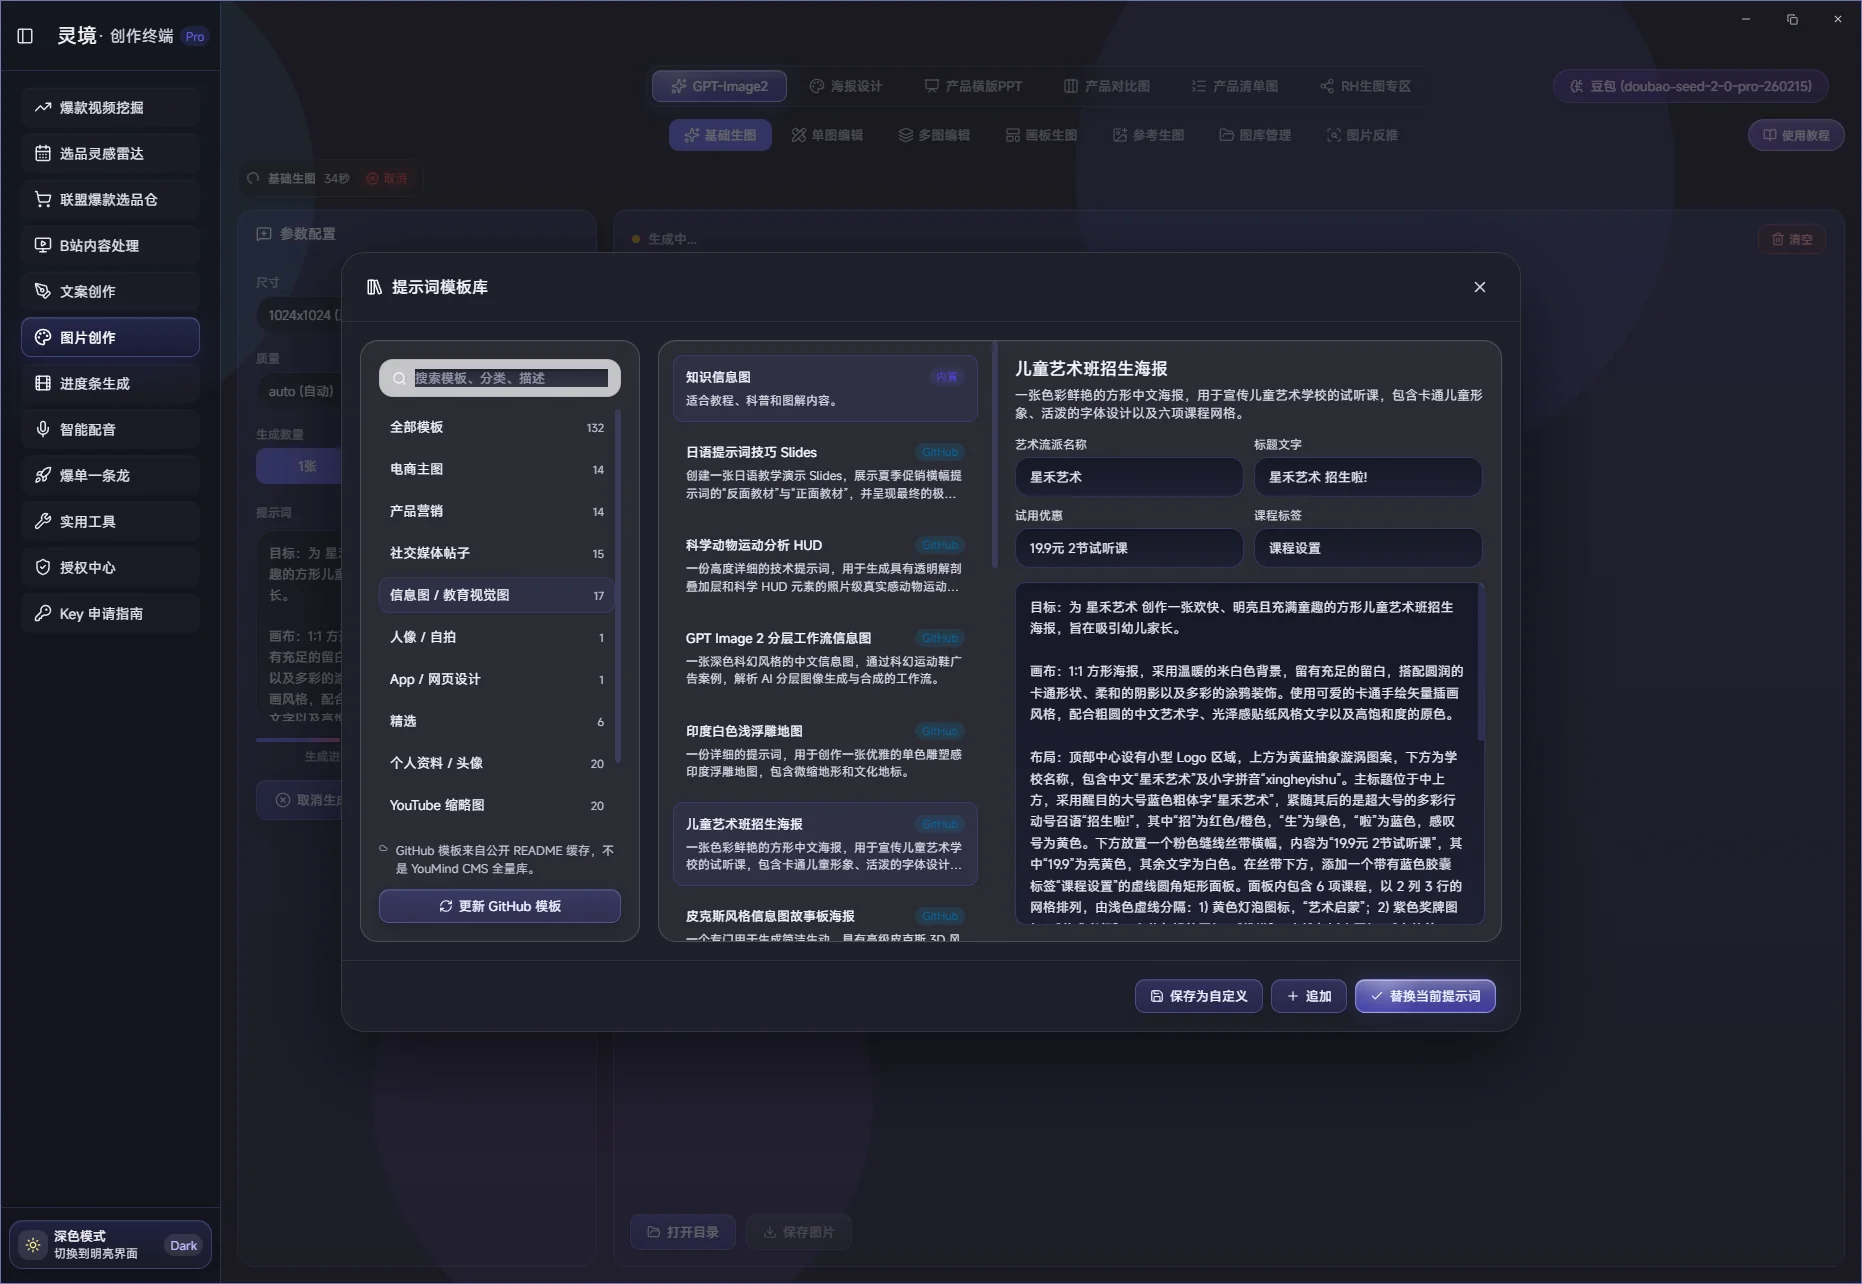The height and width of the screenshot is (1284, 1862).
Task: Choose the 印度白色浅浮雕地图 template
Action: coord(825,751)
